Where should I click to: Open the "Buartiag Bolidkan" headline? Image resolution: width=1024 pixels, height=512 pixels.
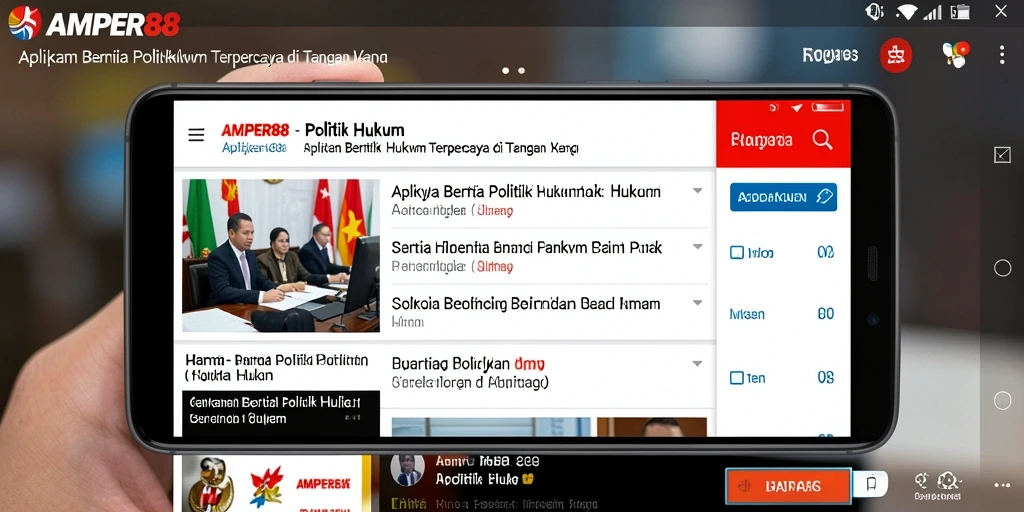point(468,364)
